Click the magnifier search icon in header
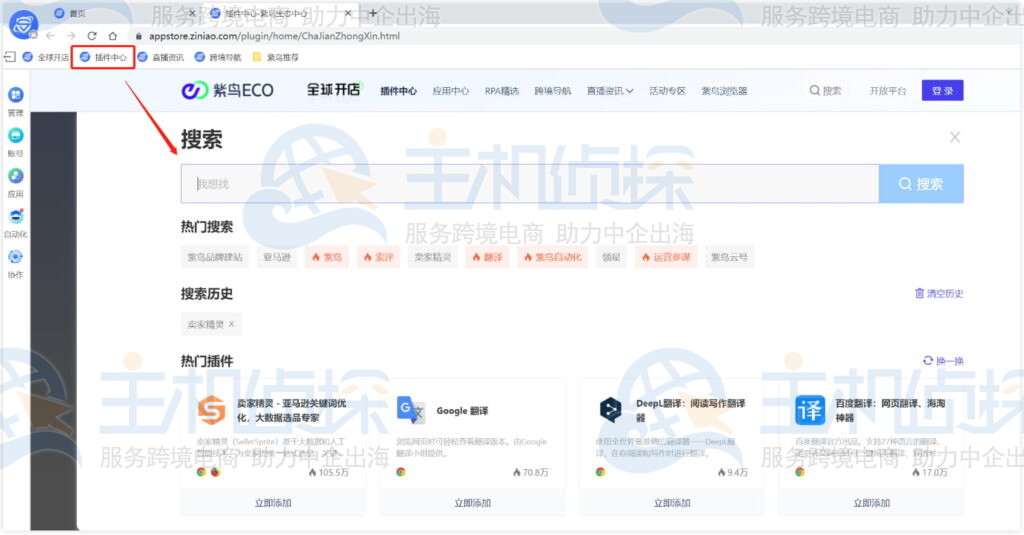The width and height of the screenshot is (1024, 535). pos(814,90)
